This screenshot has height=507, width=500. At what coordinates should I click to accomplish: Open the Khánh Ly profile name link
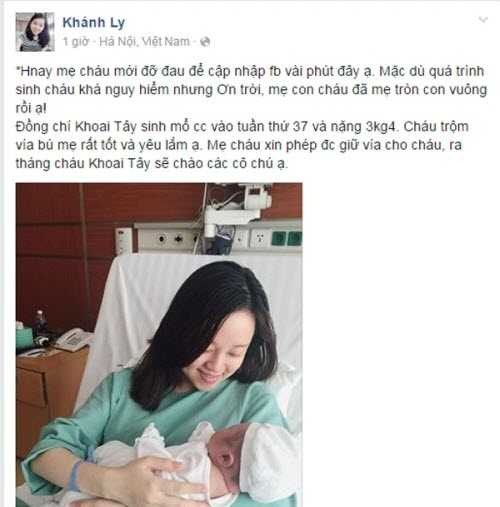[x=94, y=23]
